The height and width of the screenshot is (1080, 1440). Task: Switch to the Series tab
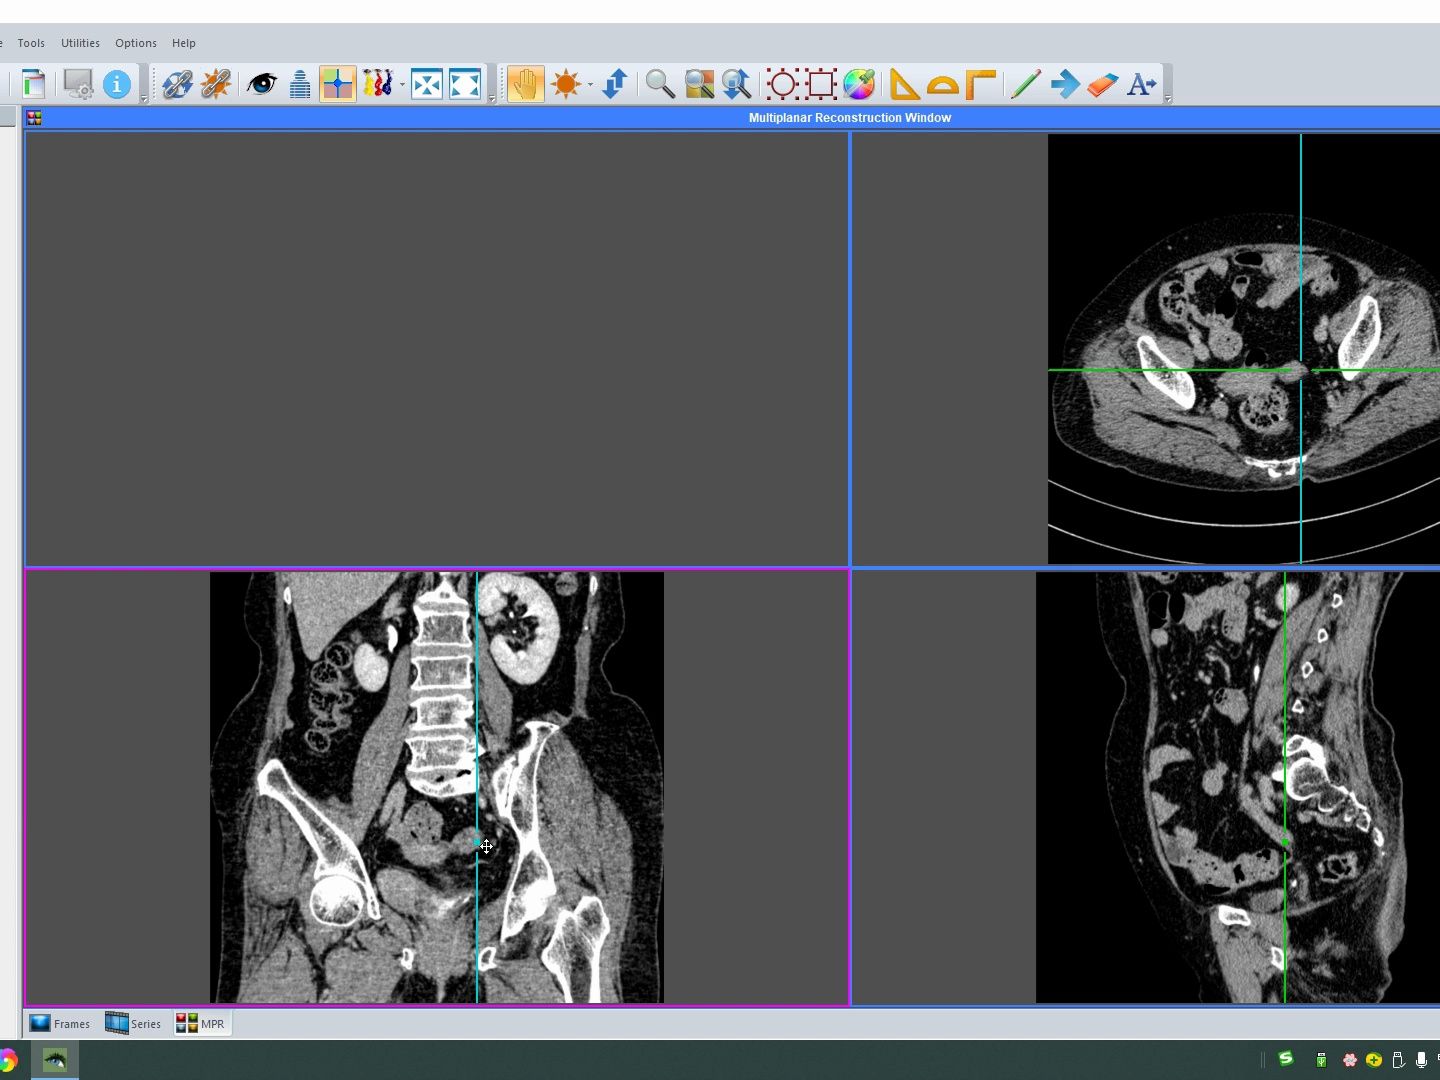click(133, 1023)
